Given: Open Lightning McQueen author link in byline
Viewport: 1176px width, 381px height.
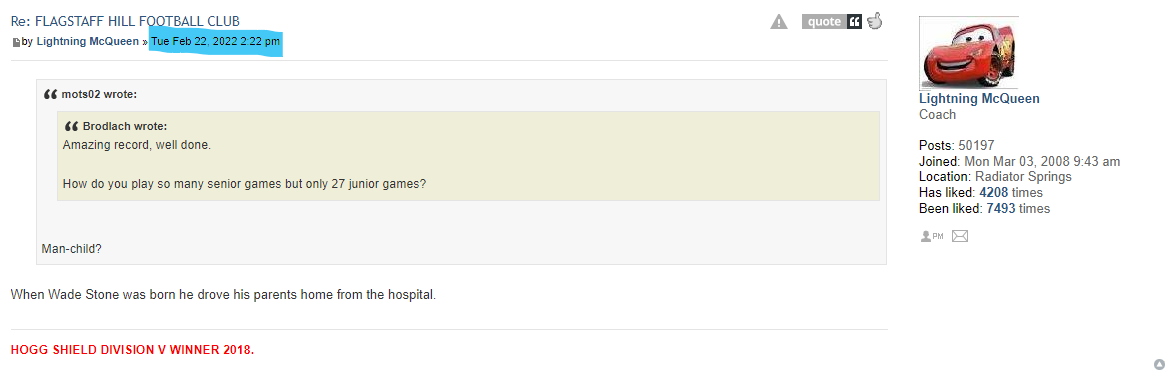Looking at the screenshot, I should tap(88, 42).
